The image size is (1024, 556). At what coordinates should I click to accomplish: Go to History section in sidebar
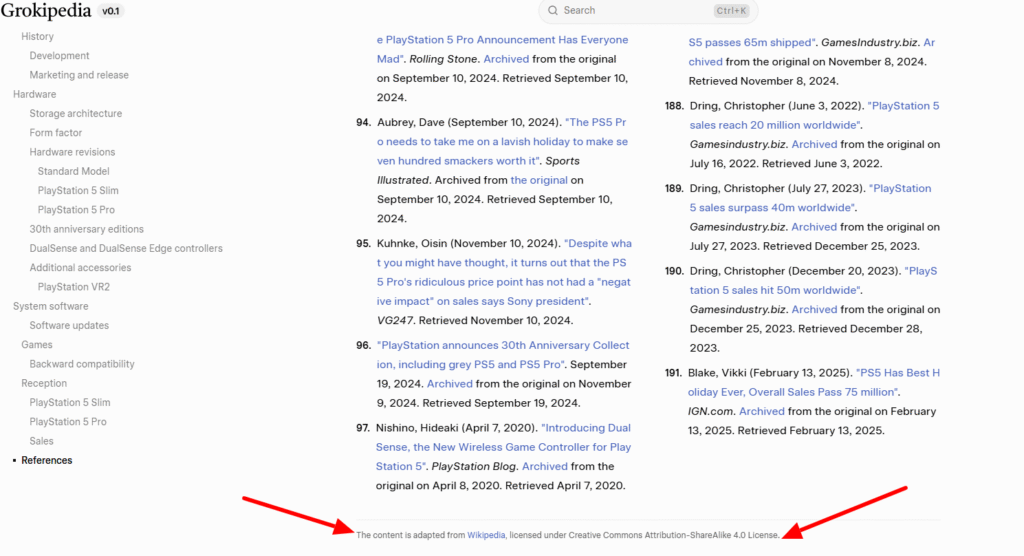pos(37,37)
